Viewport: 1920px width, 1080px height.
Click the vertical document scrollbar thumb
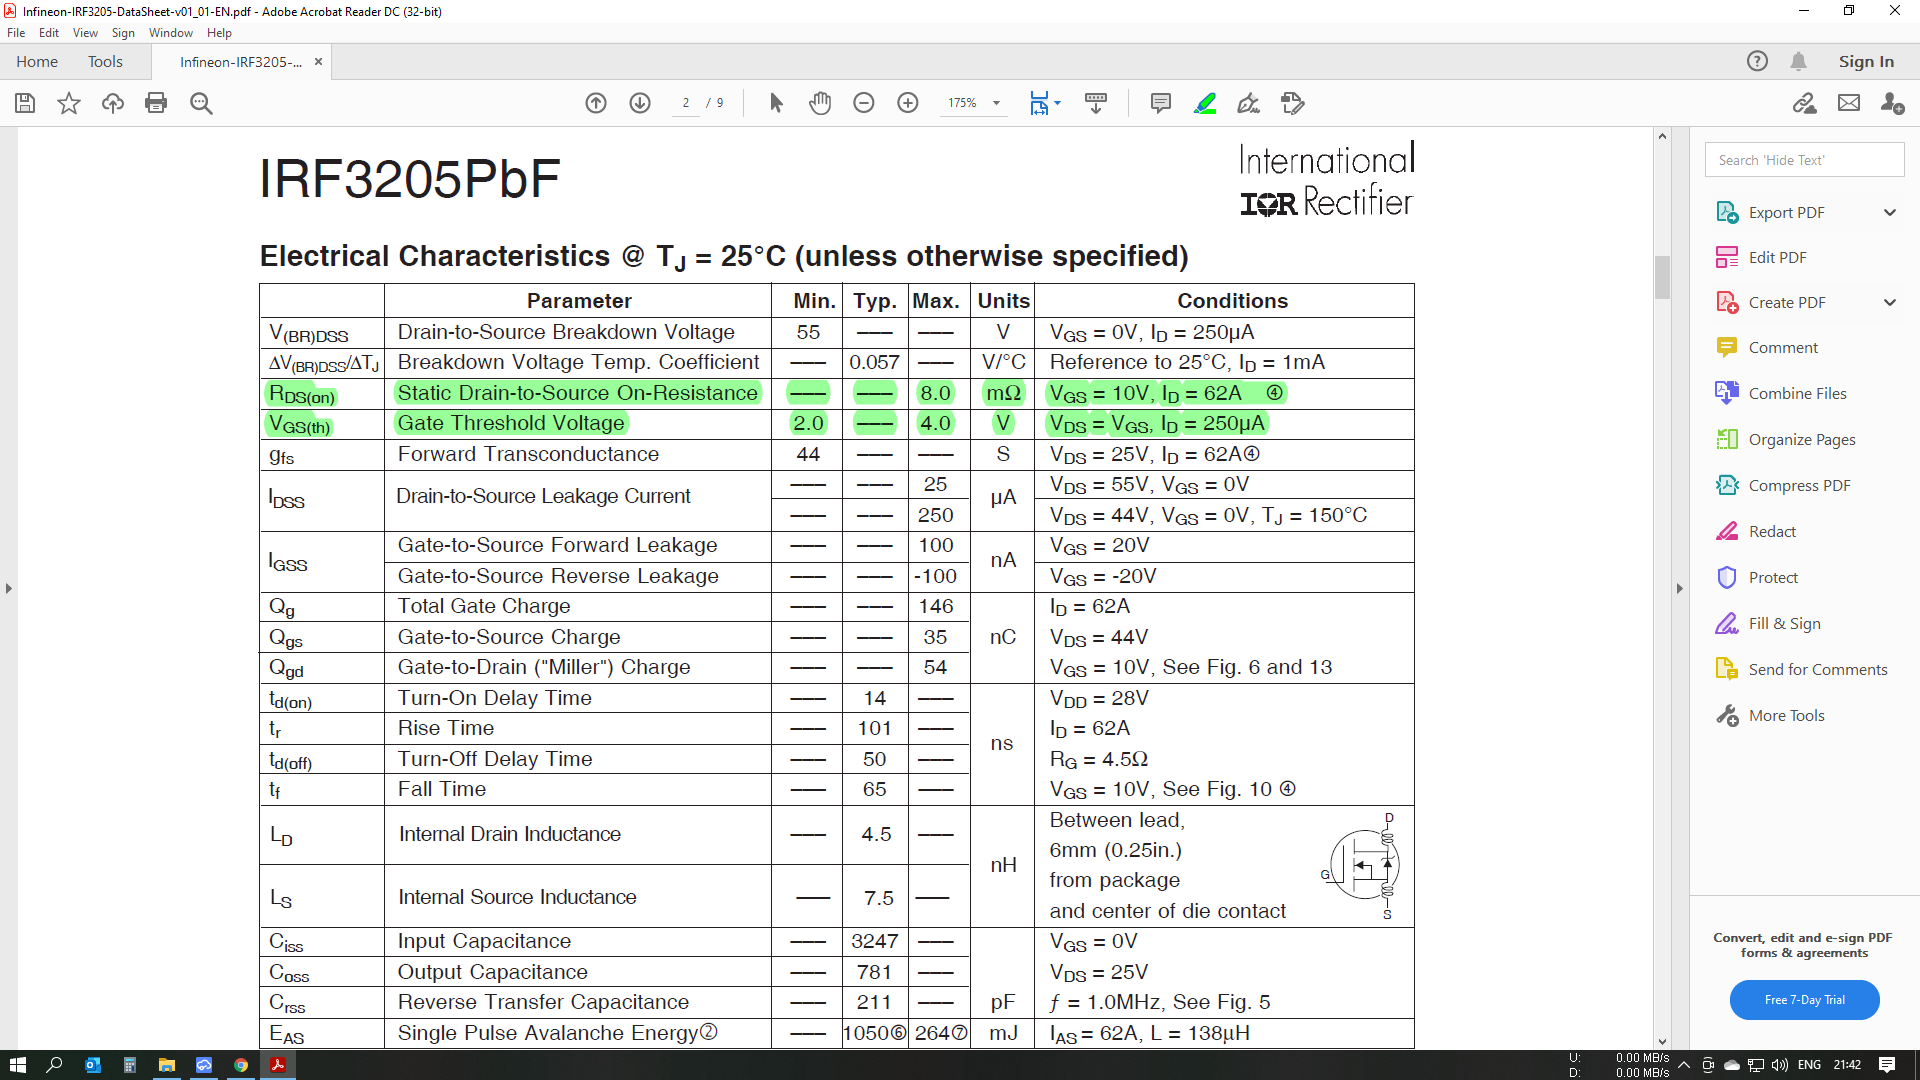1662,277
